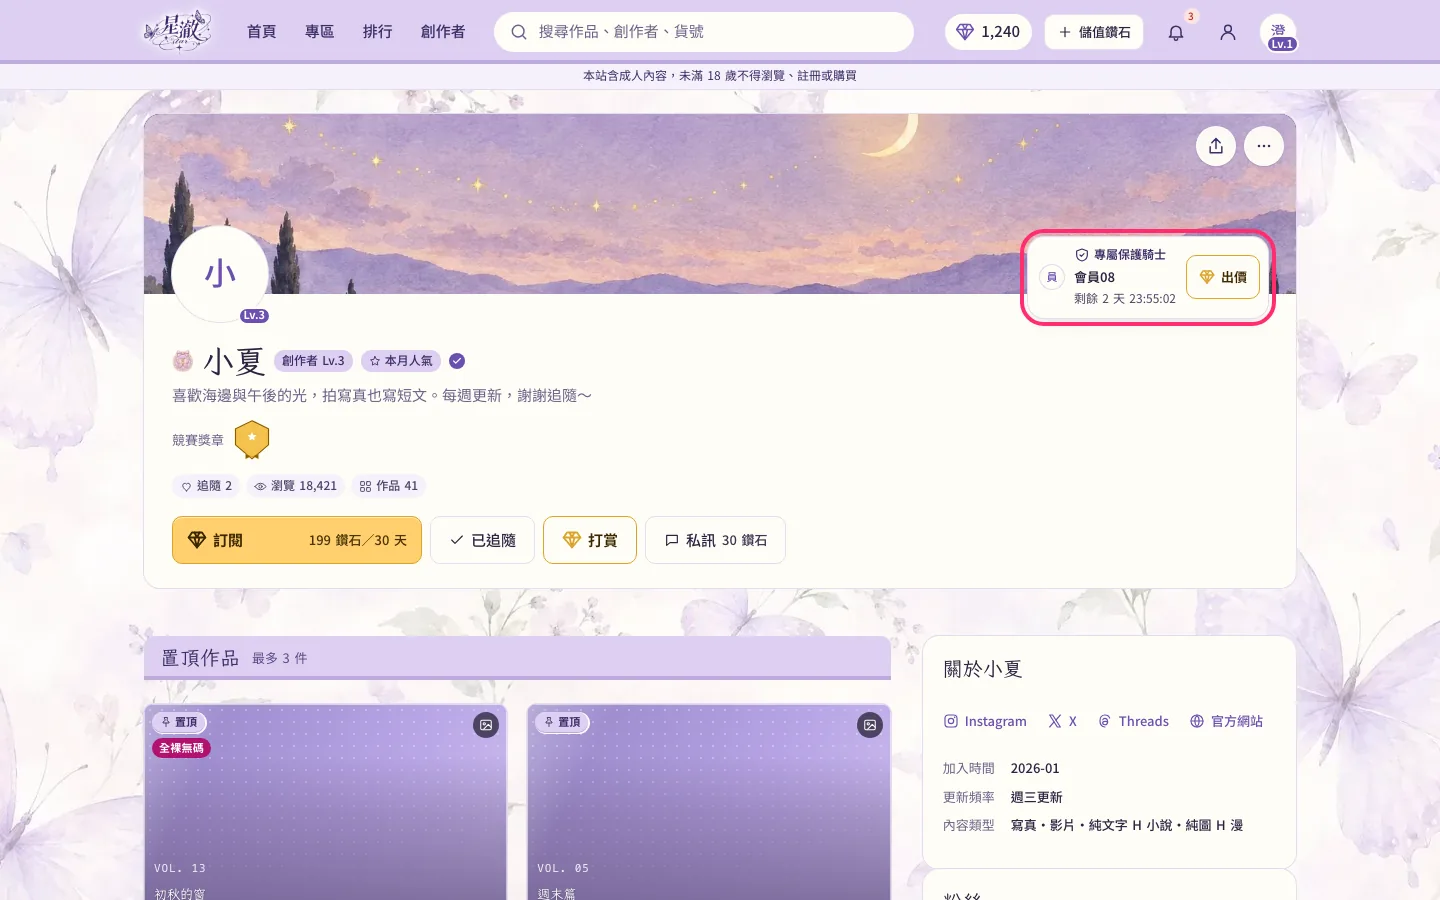Open the VOL. 13 pinned work thumbnail

(x=326, y=802)
